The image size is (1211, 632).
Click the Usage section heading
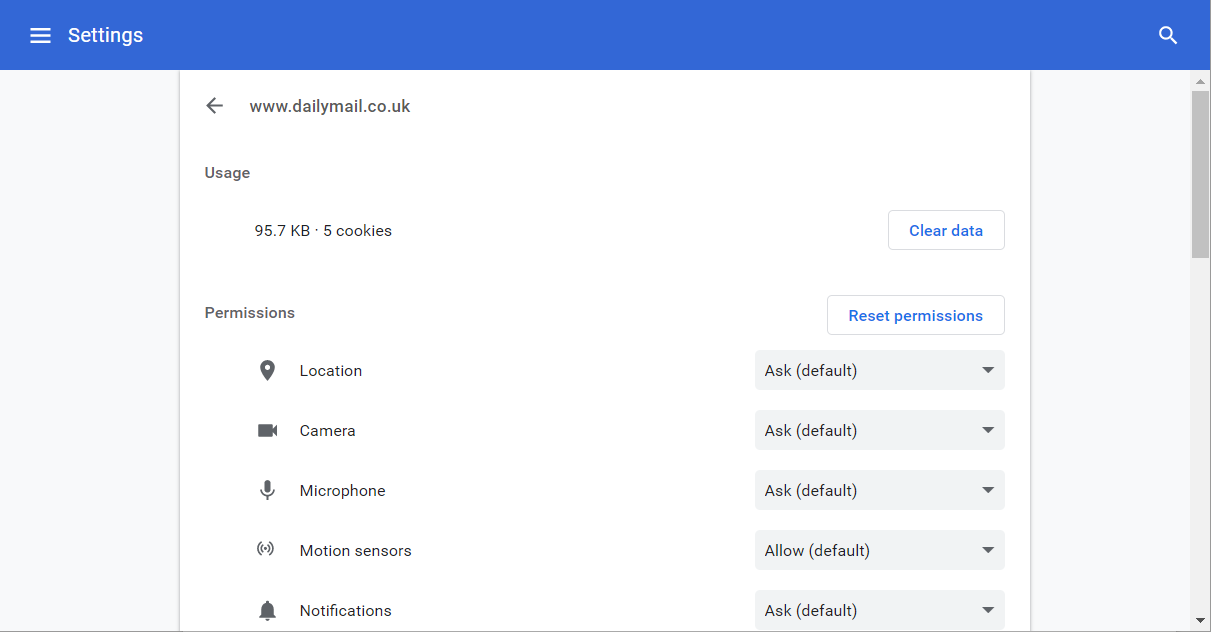[227, 173]
